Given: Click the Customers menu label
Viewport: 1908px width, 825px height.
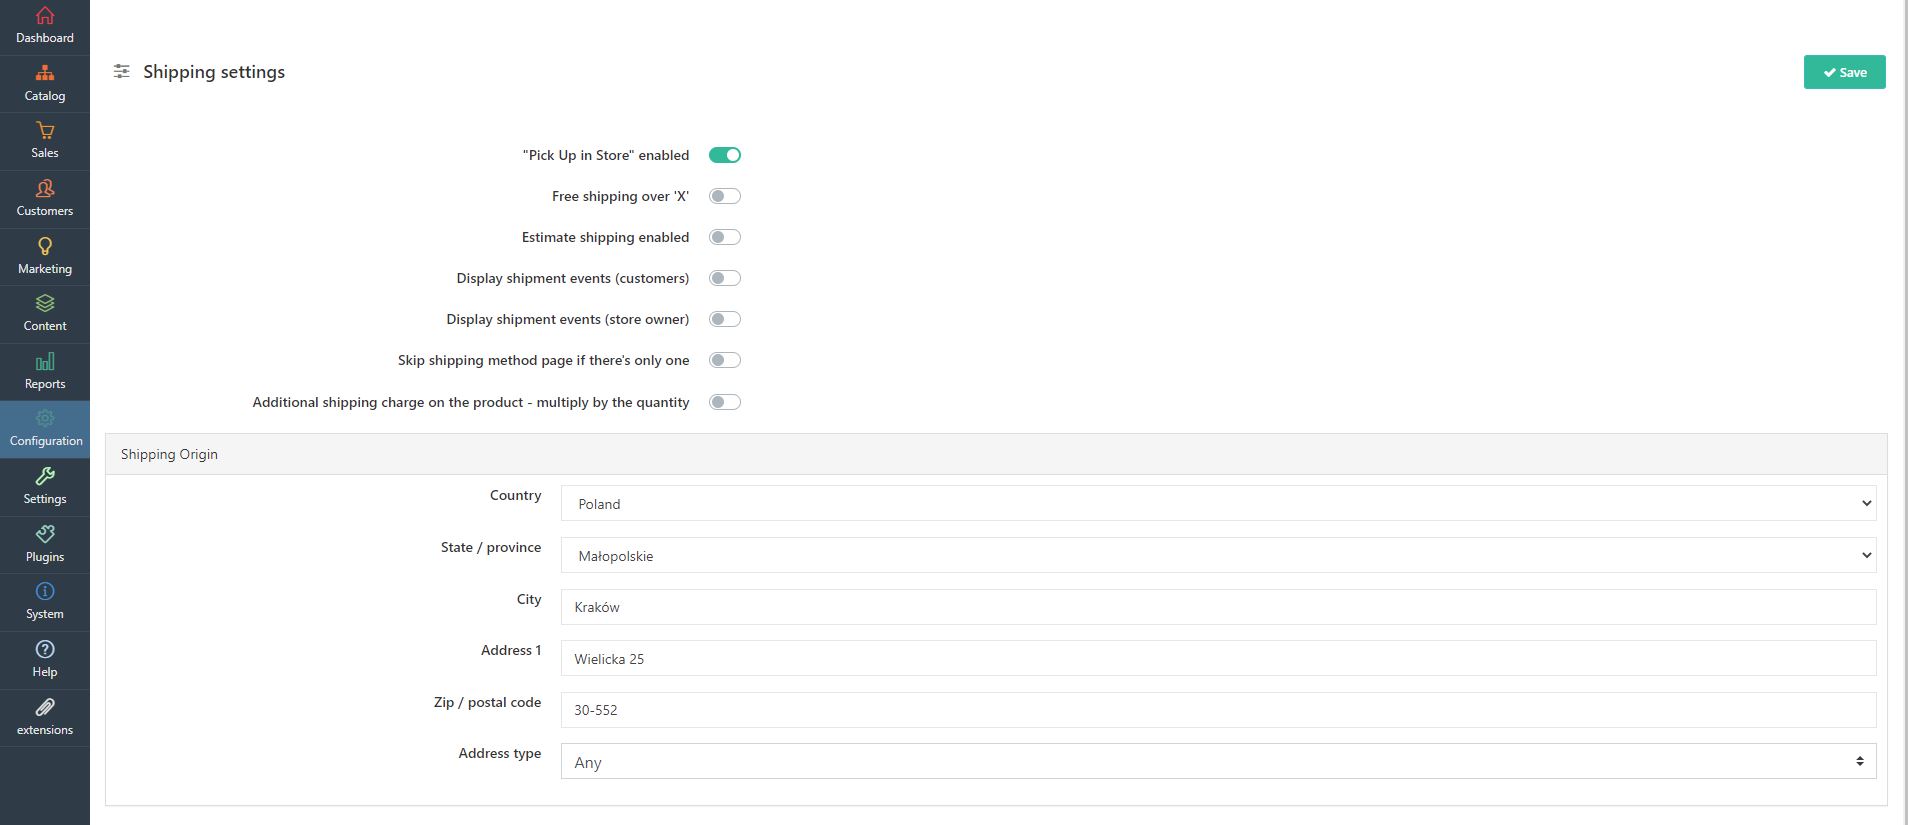Looking at the screenshot, I should coord(45,211).
